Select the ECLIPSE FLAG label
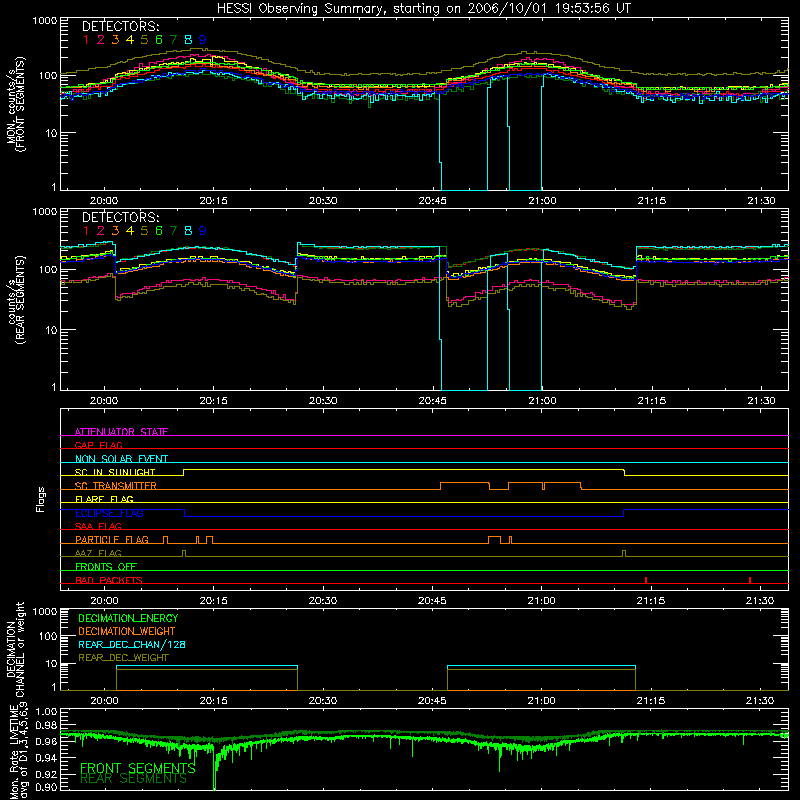The width and height of the screenshot is (800, 800). (x=109, y=513)
